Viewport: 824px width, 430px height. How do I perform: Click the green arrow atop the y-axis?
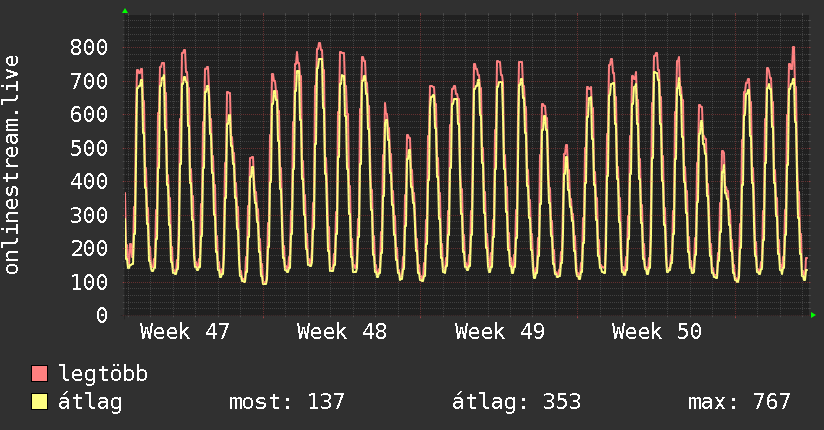[x=125, y=11]
